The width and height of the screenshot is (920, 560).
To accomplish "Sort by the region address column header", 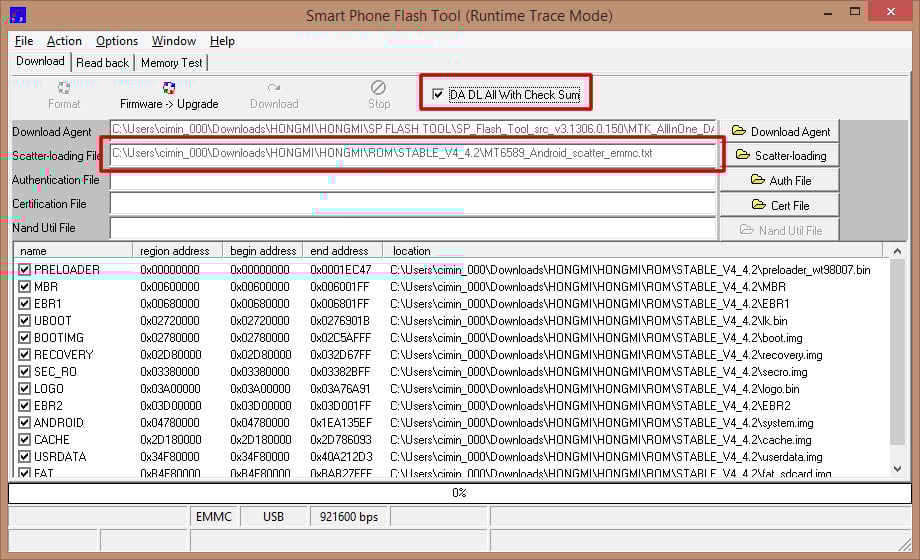I will [x=178, y=251].
